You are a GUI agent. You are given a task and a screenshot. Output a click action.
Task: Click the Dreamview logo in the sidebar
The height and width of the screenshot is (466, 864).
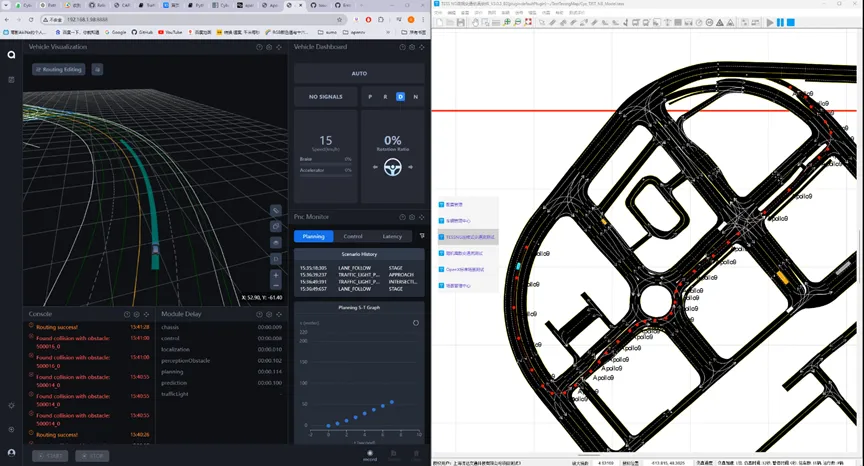point(11,55)
